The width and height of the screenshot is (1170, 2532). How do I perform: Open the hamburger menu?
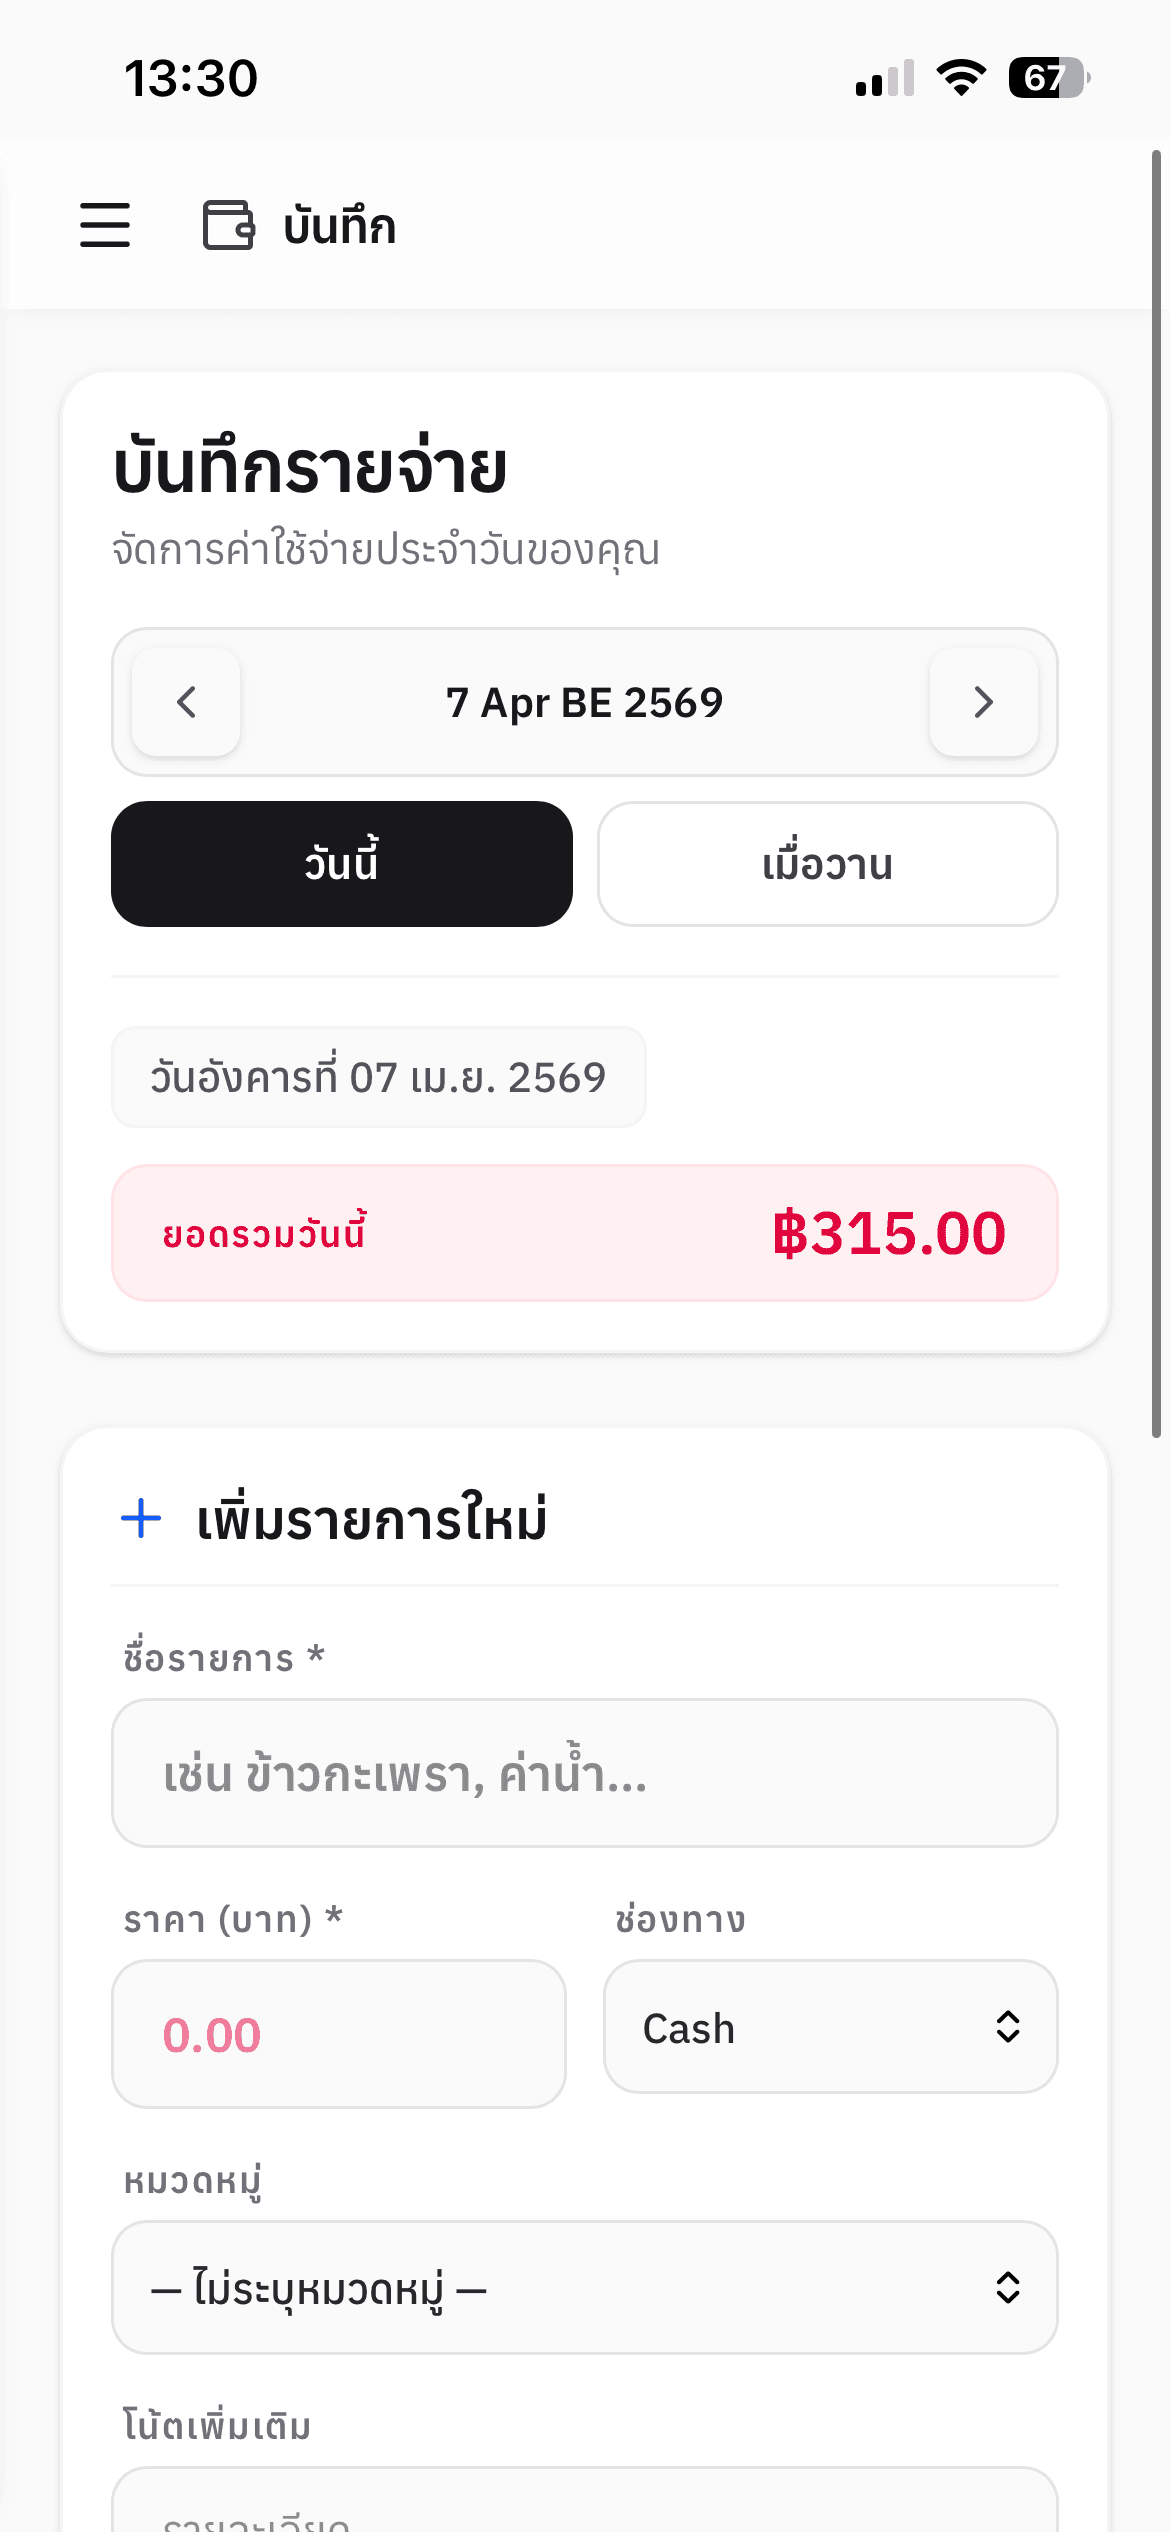point(105,225)
